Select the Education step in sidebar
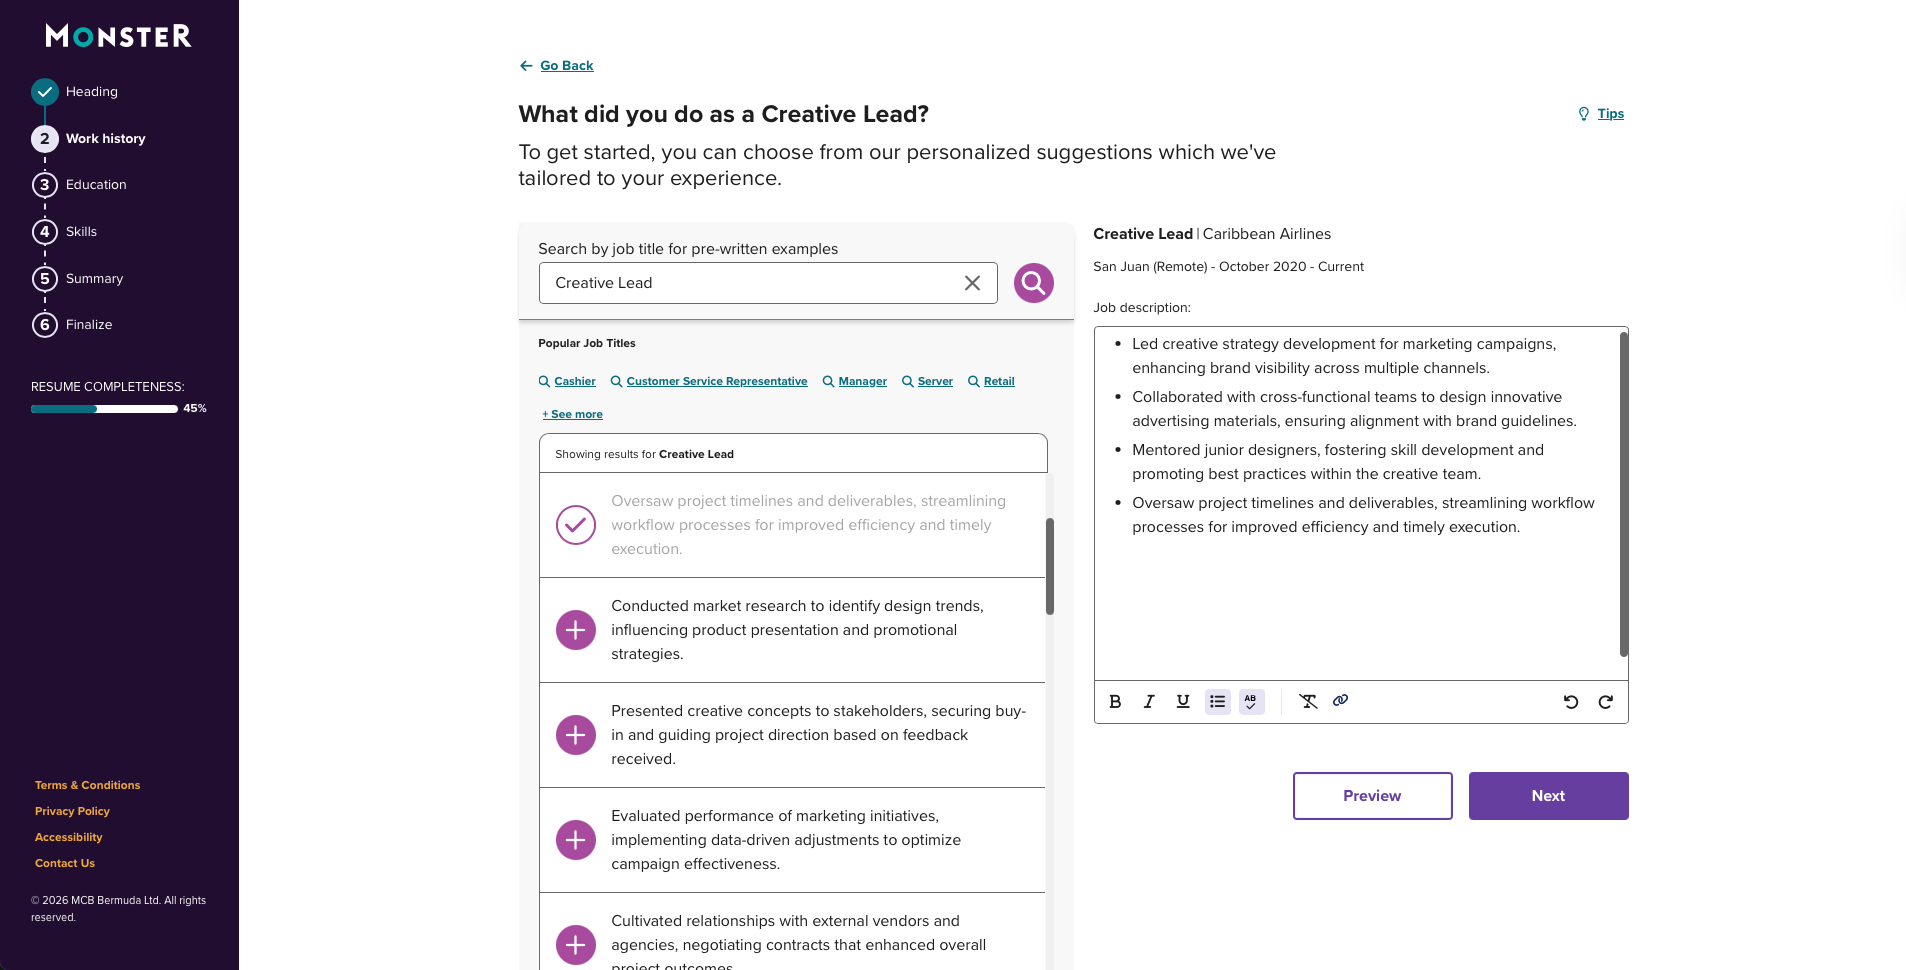 click(x=95, y=184)
